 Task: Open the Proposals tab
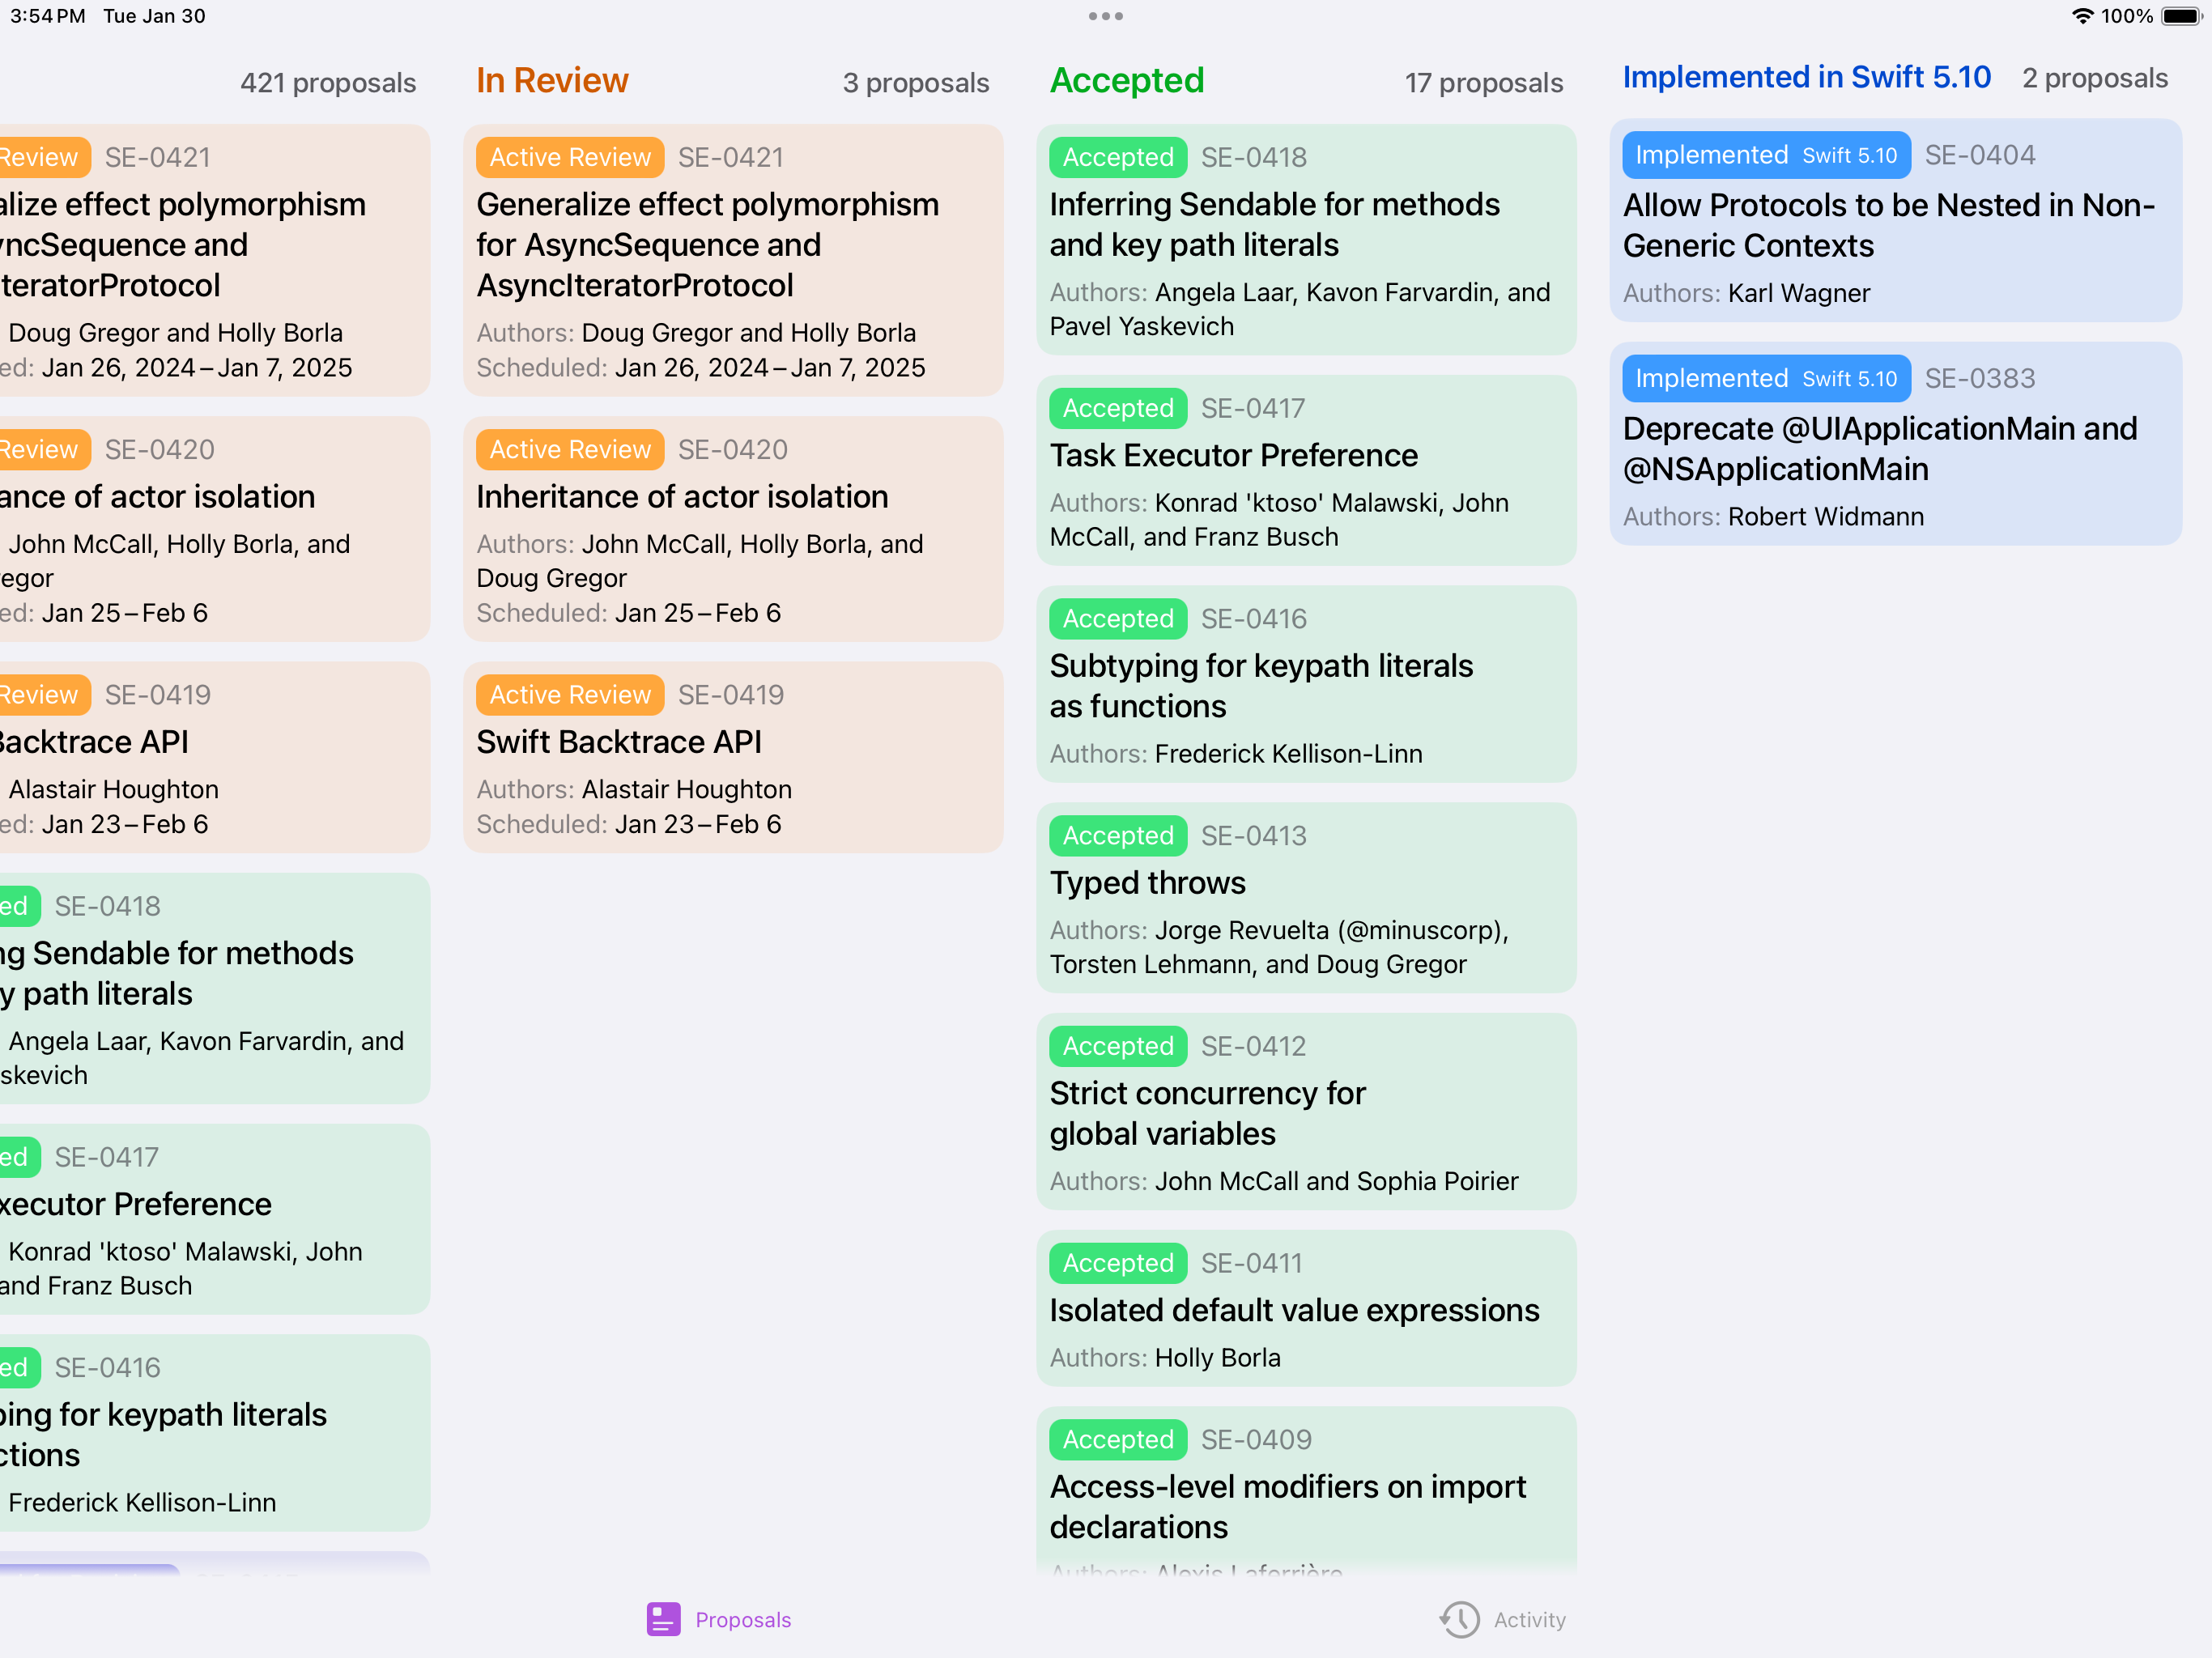[x=718, y=1619]
